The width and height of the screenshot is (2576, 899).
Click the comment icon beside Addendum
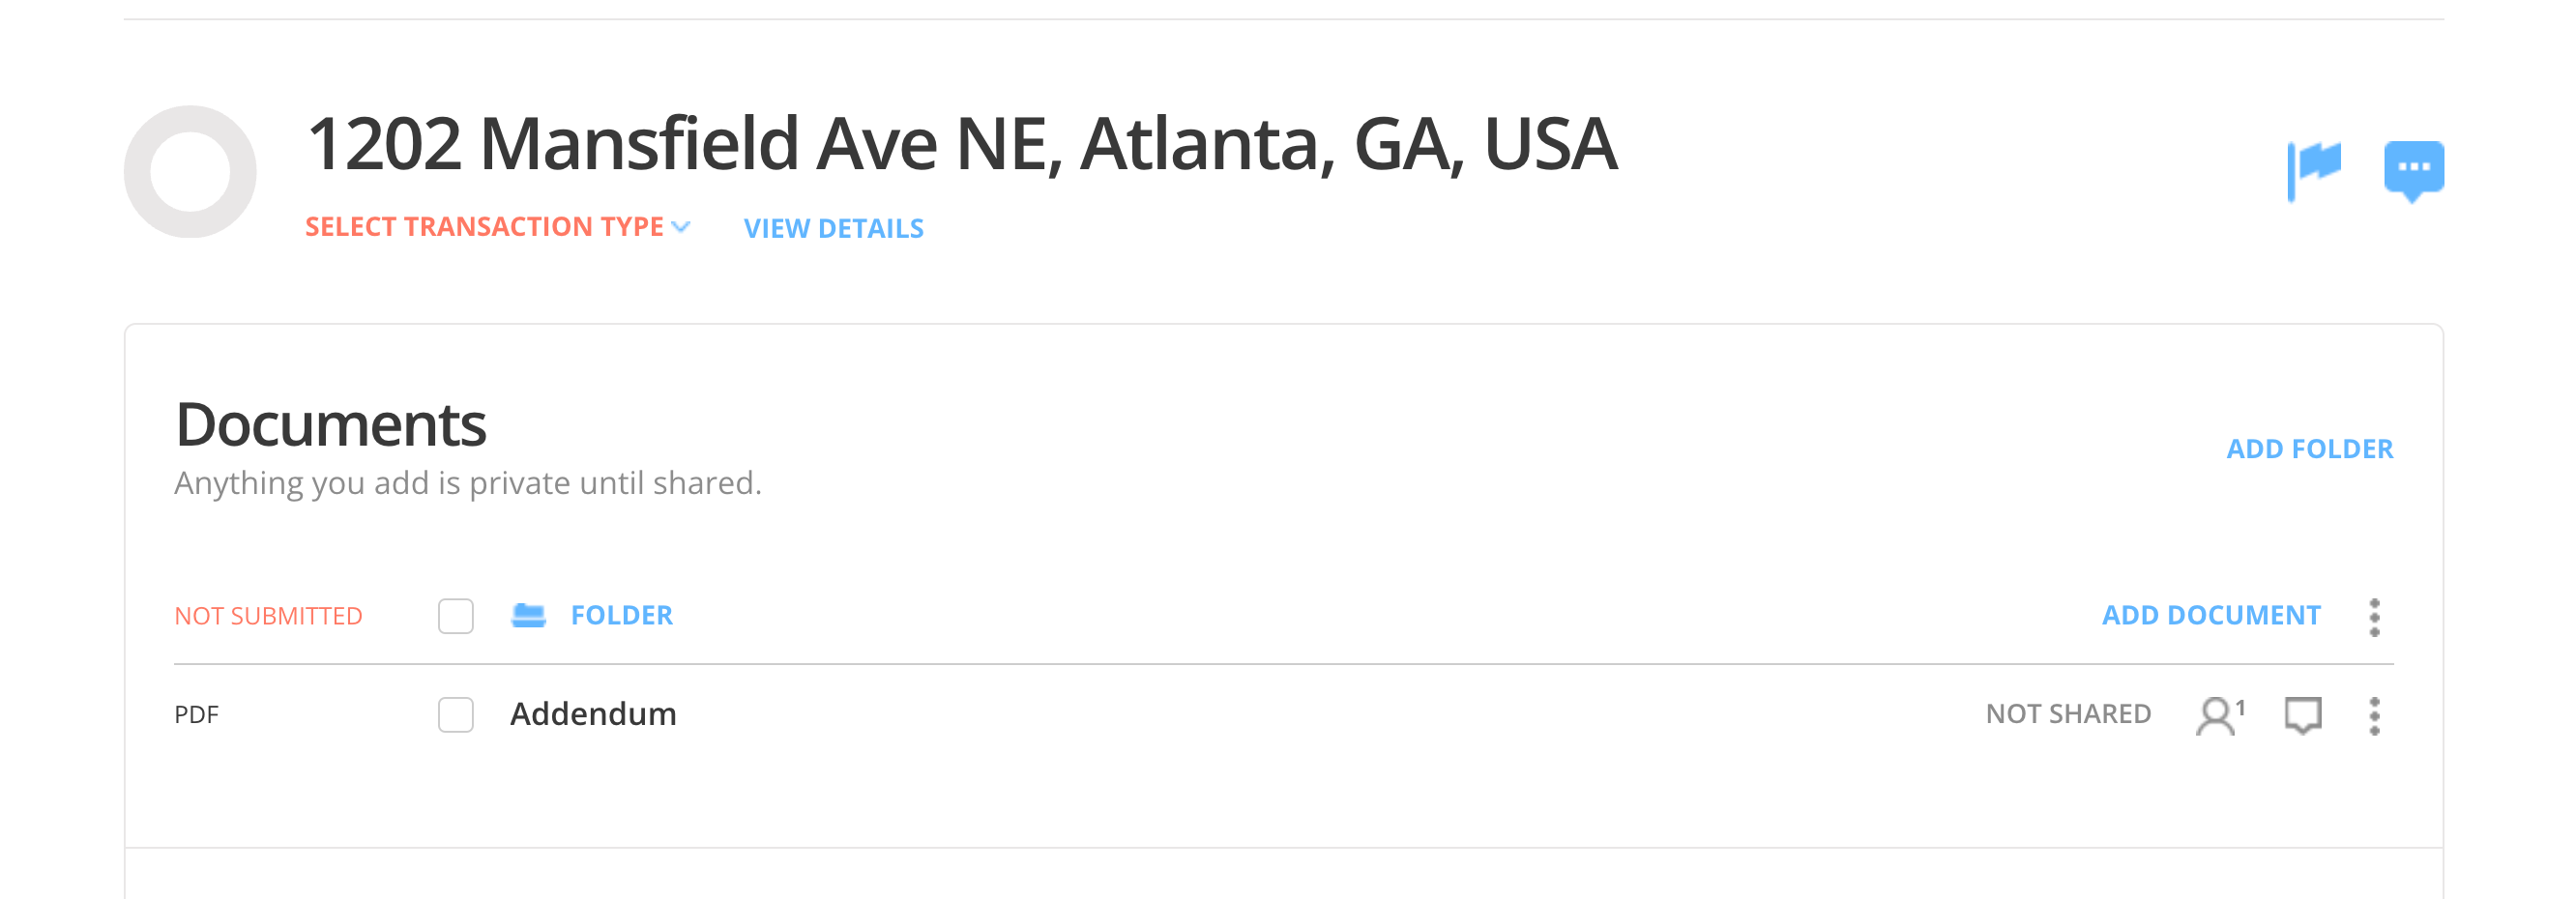[x=2302, y=715]
